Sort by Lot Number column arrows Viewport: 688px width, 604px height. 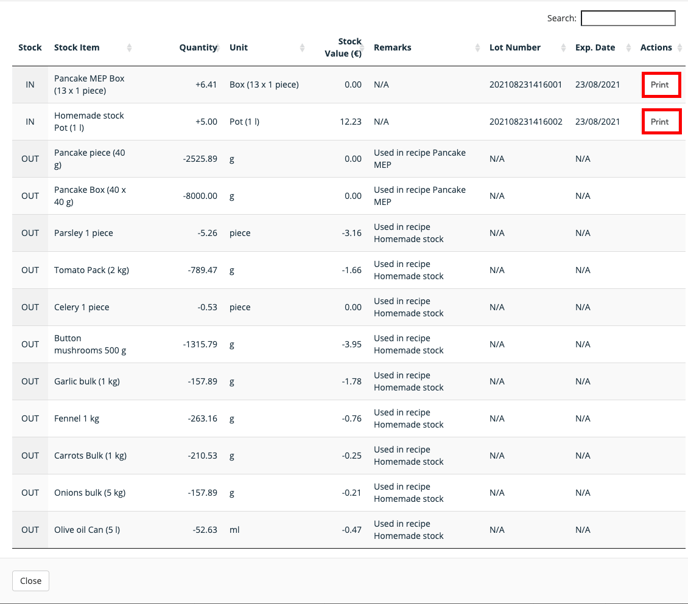point(563,47)
